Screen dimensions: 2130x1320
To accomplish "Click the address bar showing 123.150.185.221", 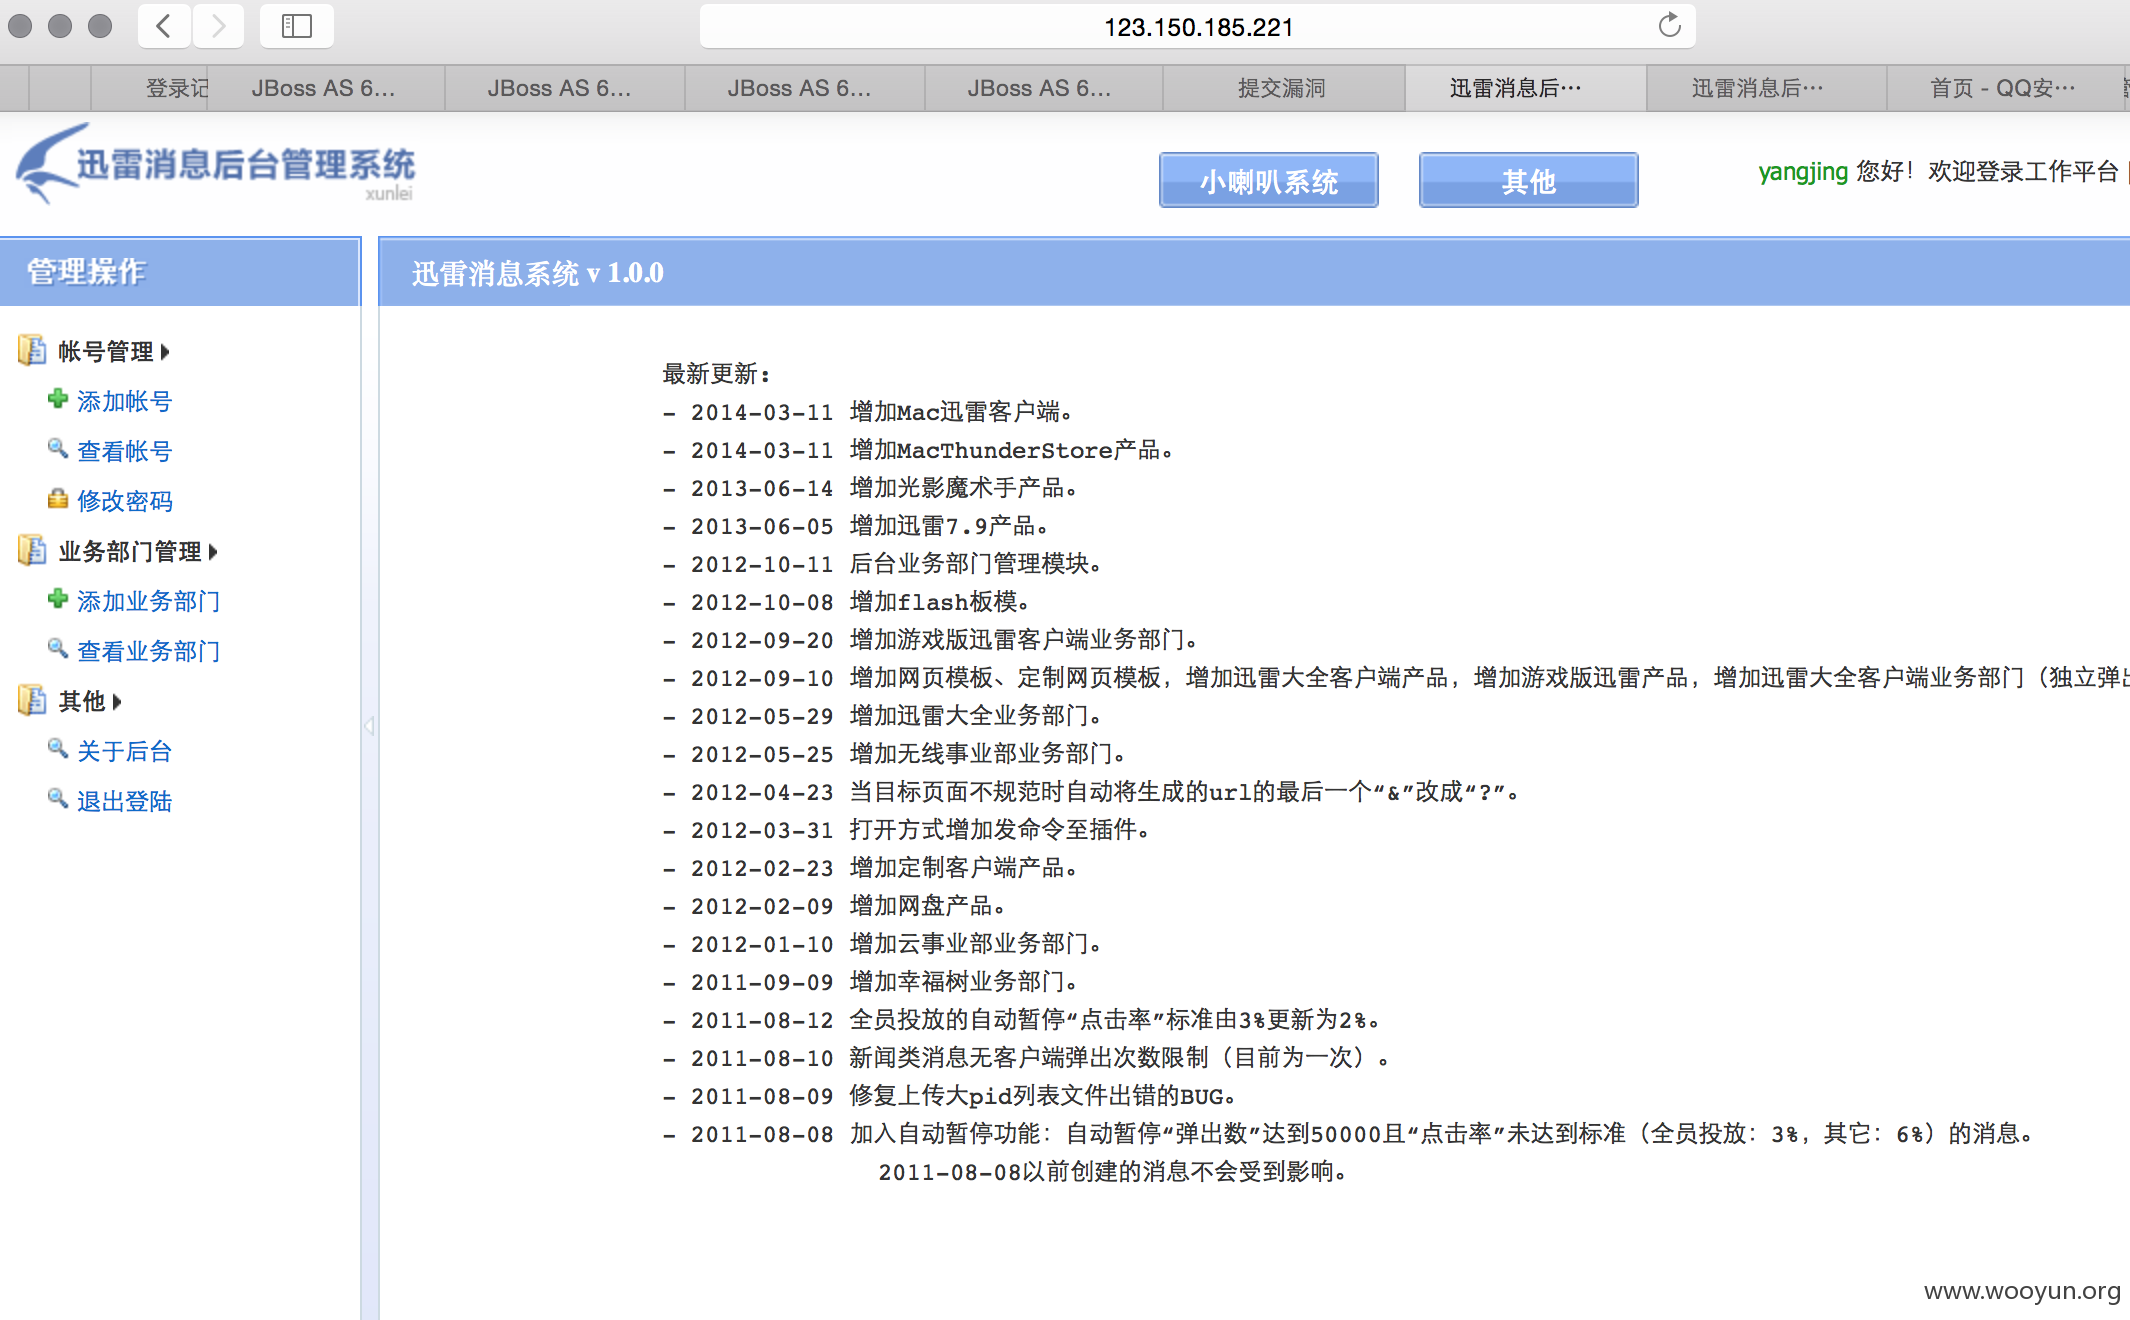I will (x=1197, y=26).
